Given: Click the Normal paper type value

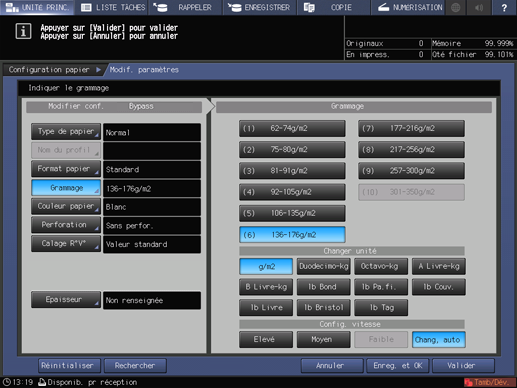Looking at the screenshot, I should coord(152,132).
